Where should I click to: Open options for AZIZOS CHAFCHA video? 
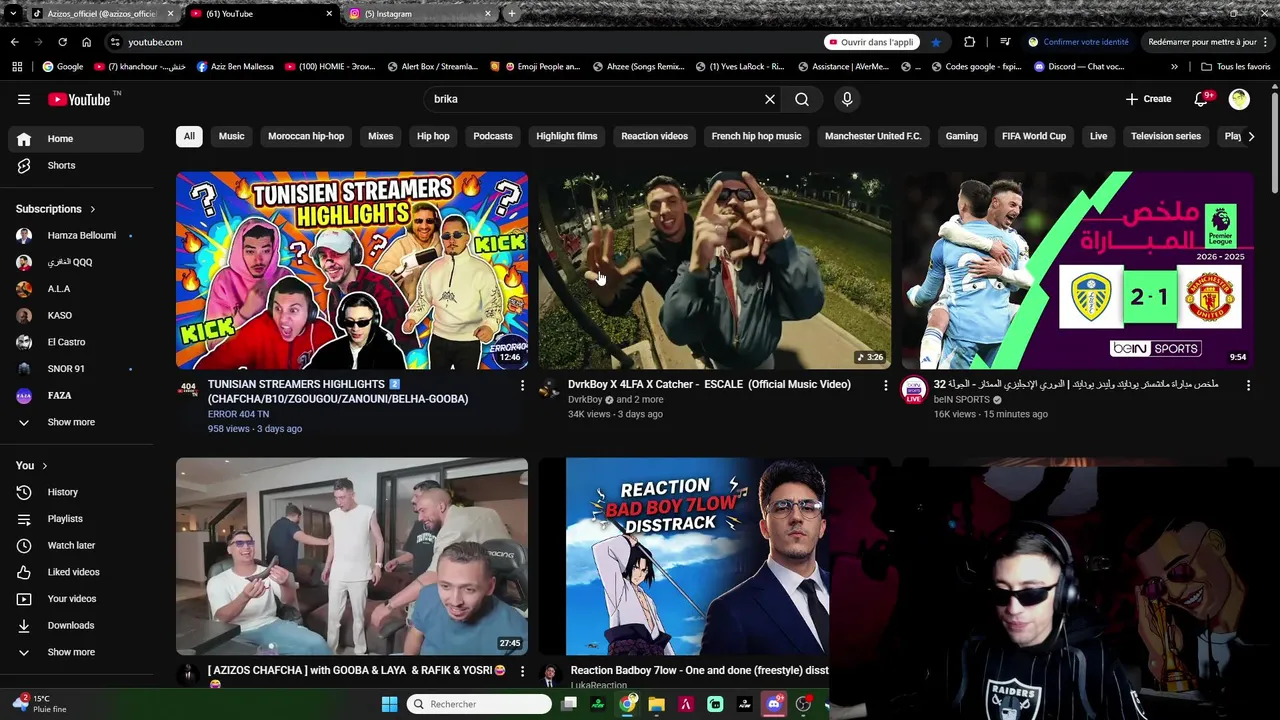click(522, 671)
